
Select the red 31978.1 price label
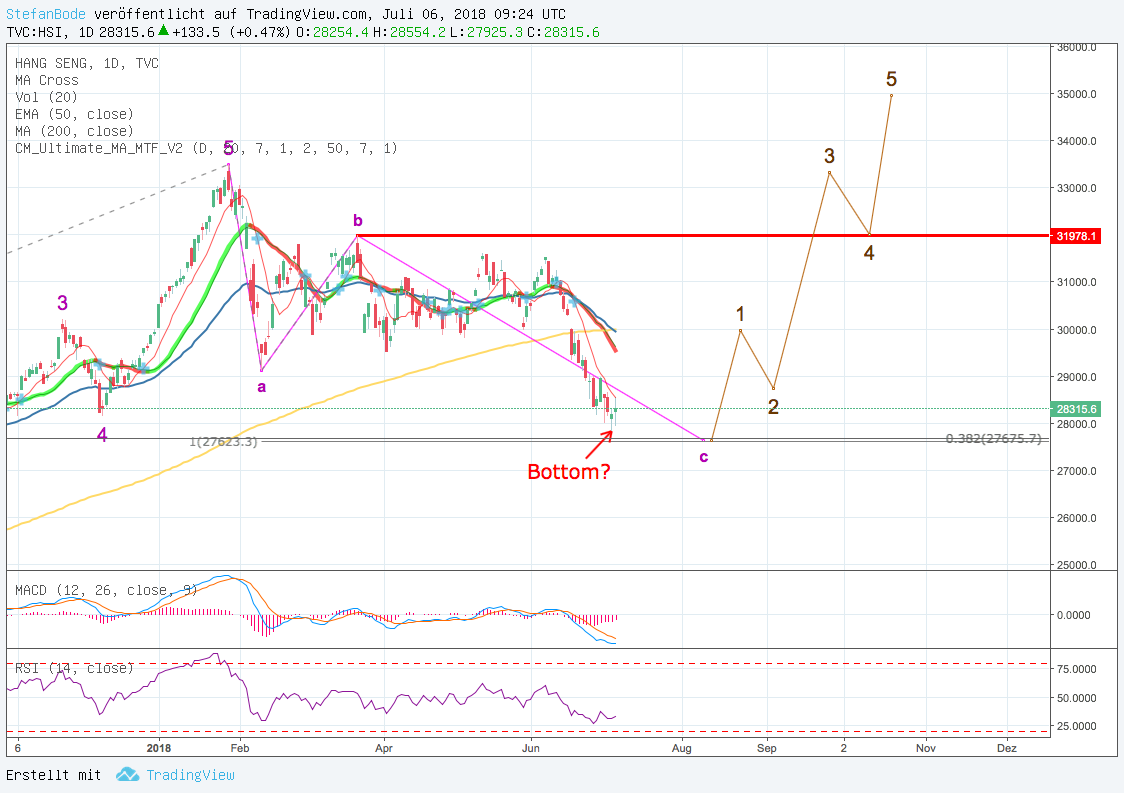pyautogui.click(x=1076, y=236)
